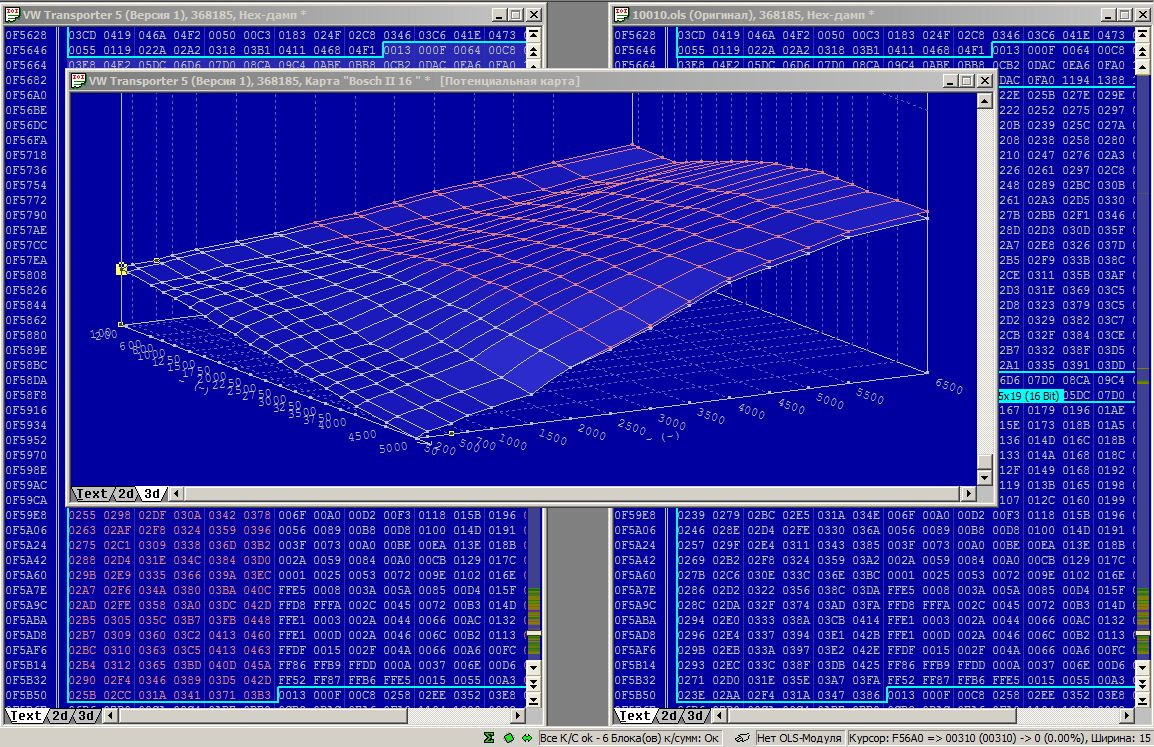
Task: Select cell 029B in VW Transporter row 0F5A60
Action: point(82,576)
